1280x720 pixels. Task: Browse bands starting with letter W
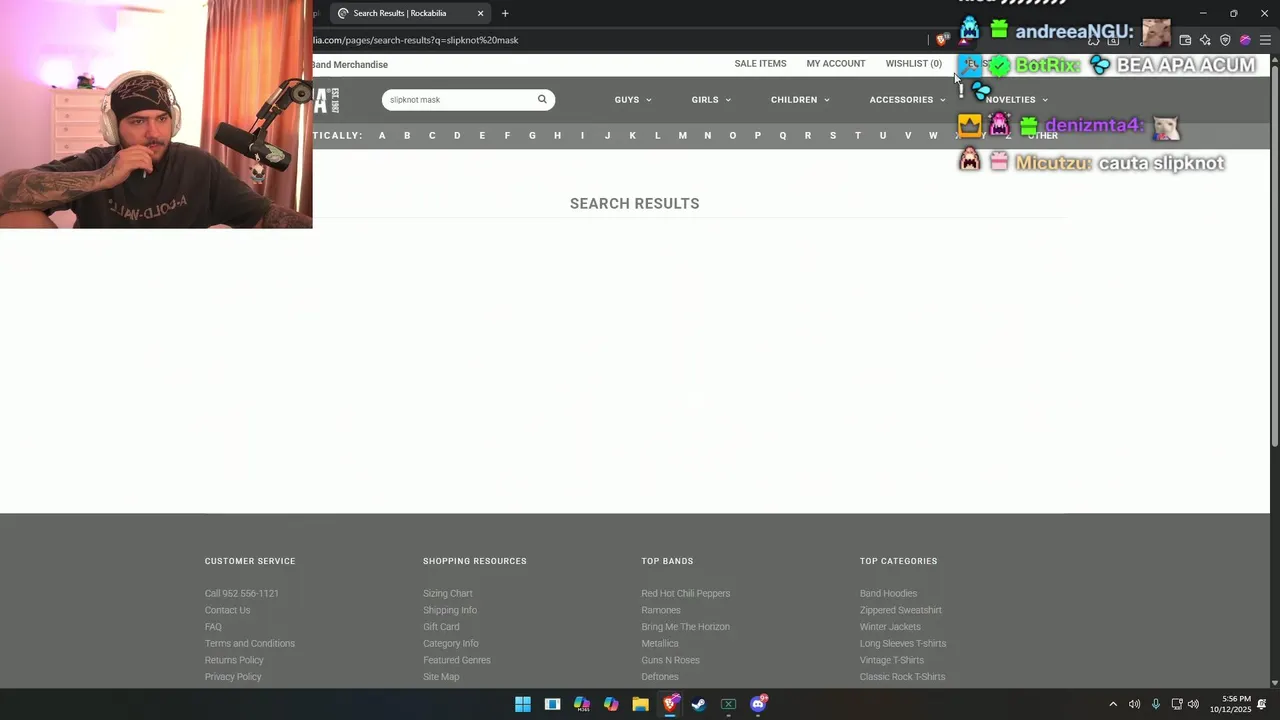click(933, 135)
